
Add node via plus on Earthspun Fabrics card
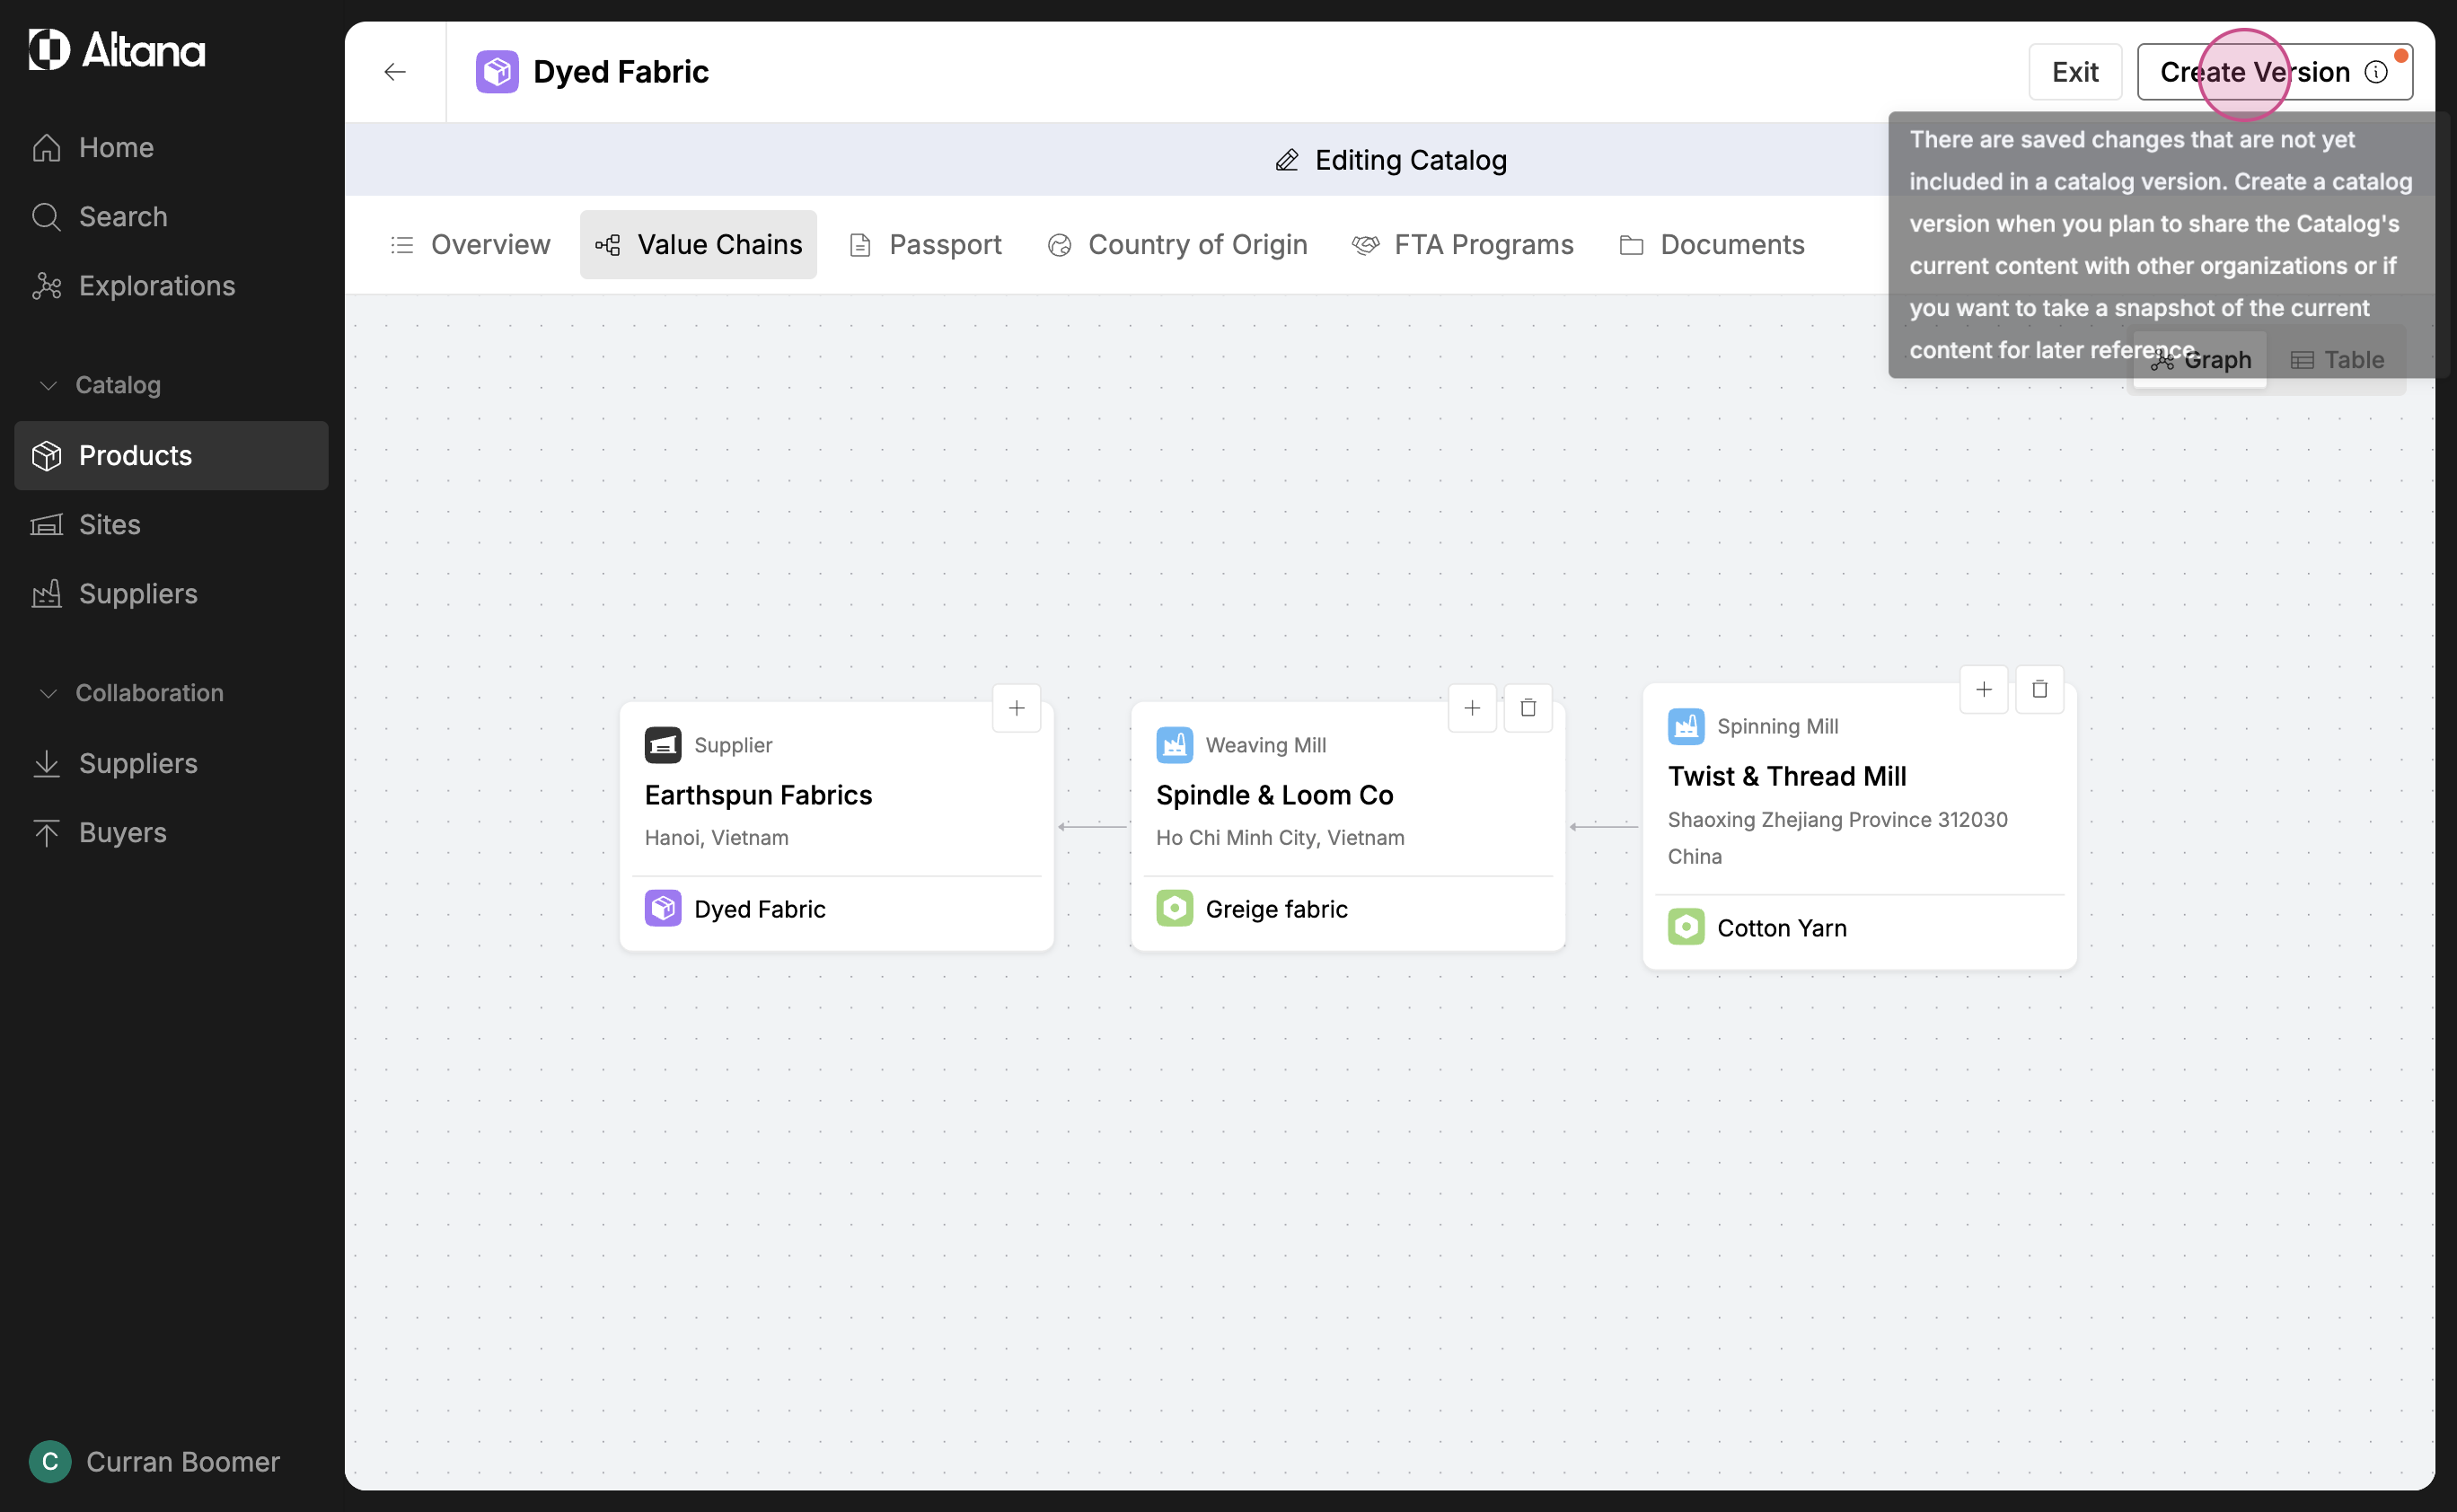click(1016, 708)
